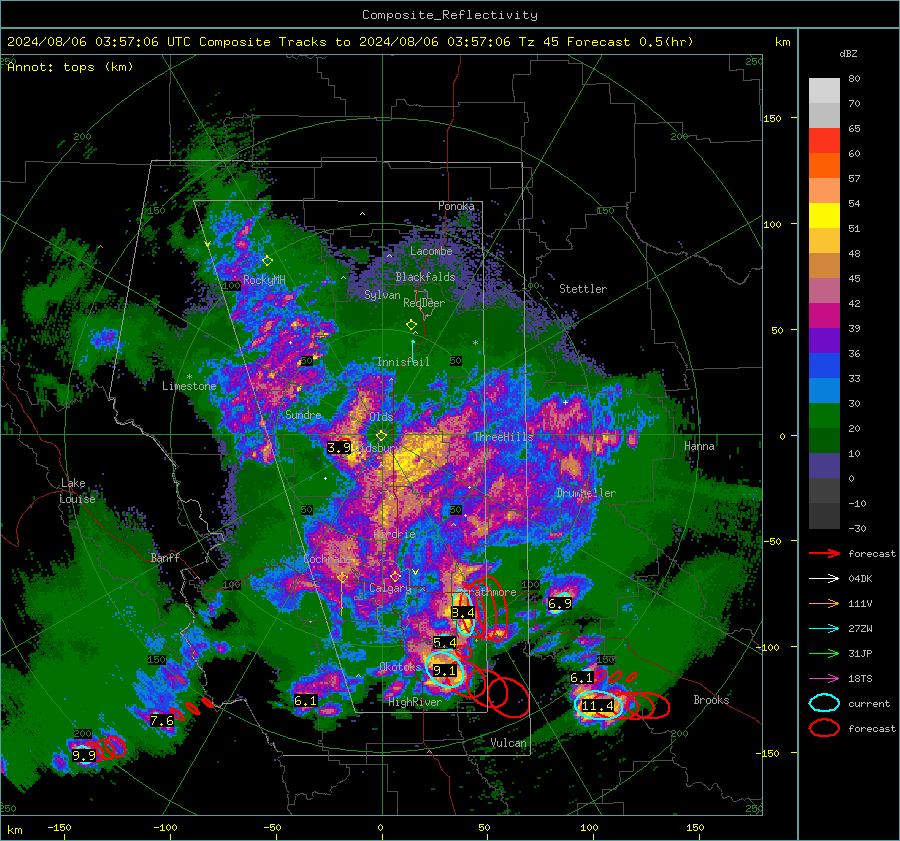Click the white 04DK arrow legend icon
900x841 pixels.
pyautogui.click(x=824, y=579)
